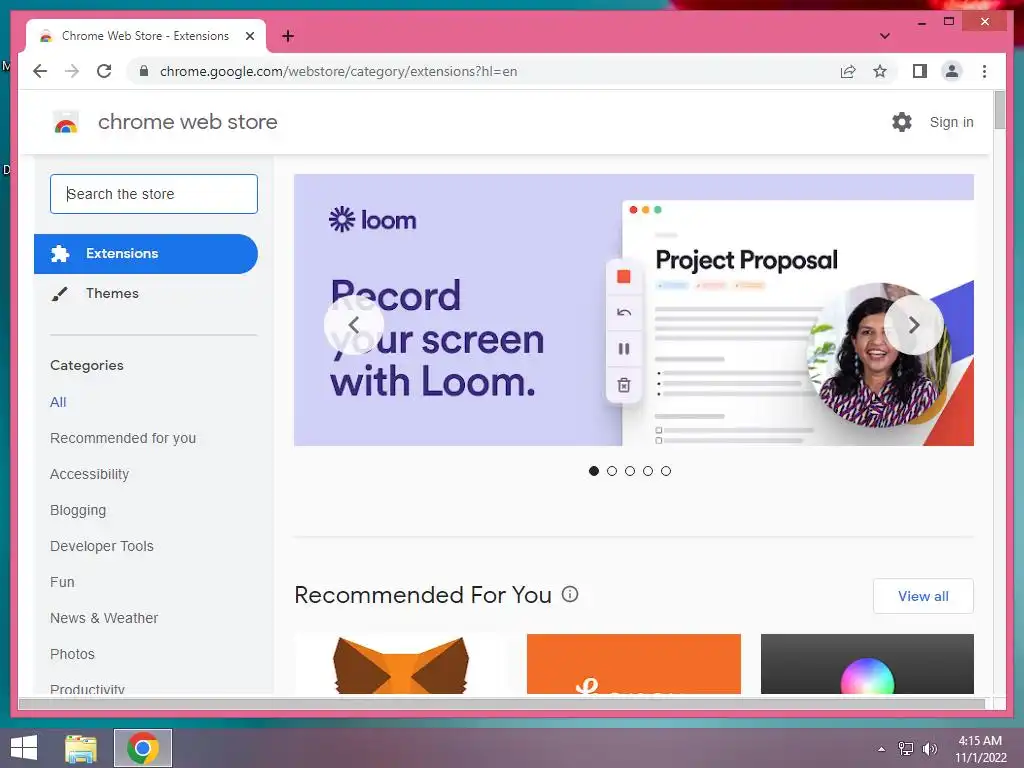Screen dimensions: 1024x768
Task: Share this page icon in address bar
Action: [x=848, y=71]
